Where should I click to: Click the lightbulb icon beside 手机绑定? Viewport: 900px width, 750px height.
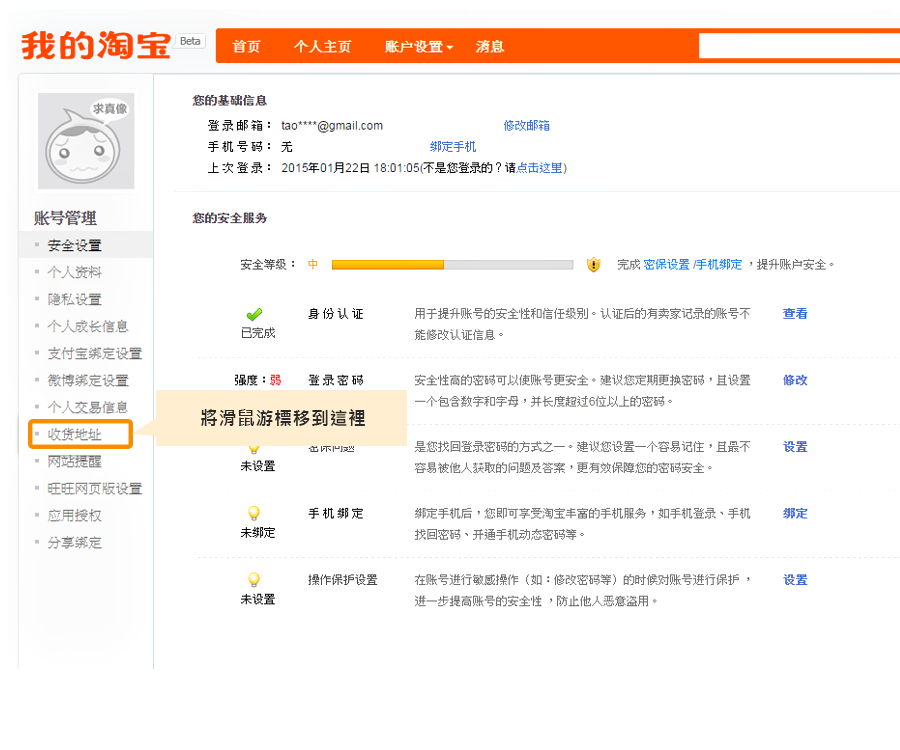pyautogui.click(x=254, y=513)
